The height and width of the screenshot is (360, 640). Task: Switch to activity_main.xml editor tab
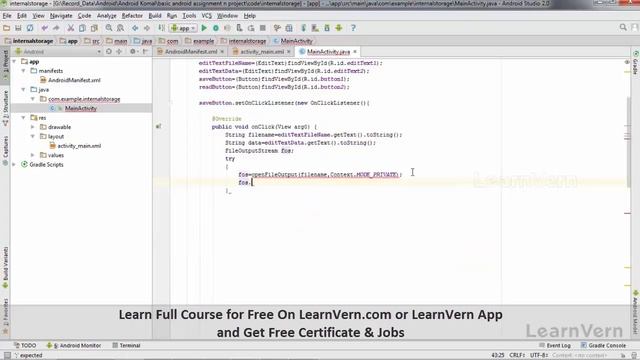tap(262, 52)
